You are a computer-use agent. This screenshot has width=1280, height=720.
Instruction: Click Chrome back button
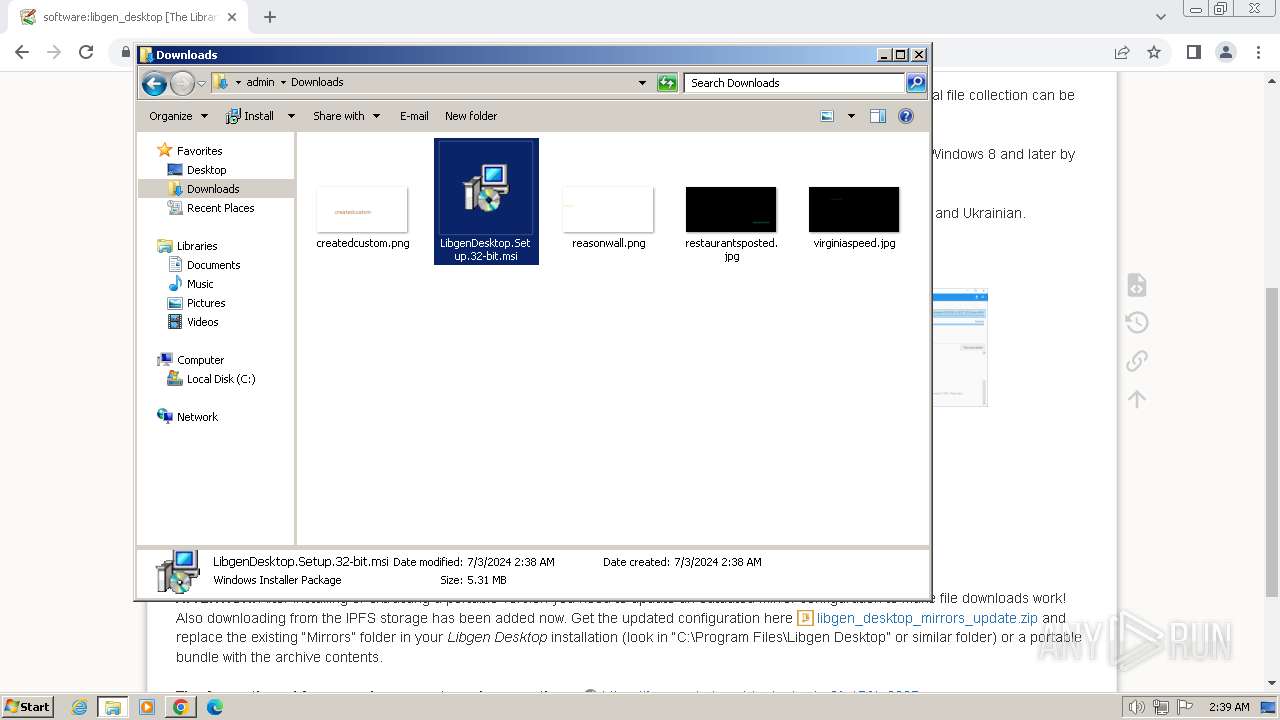(22, 52)
